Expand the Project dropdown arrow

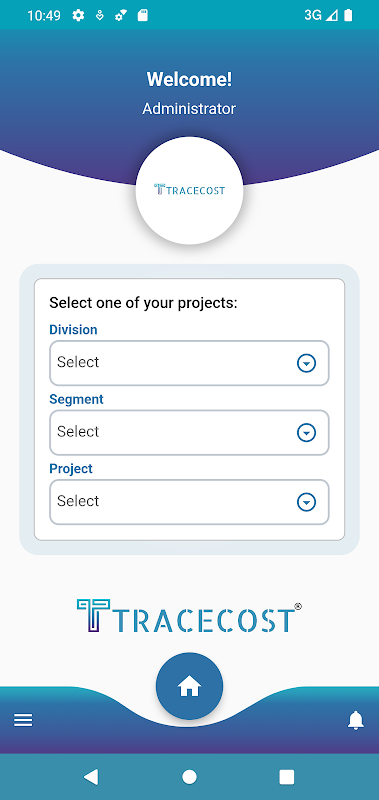(307, 503)
